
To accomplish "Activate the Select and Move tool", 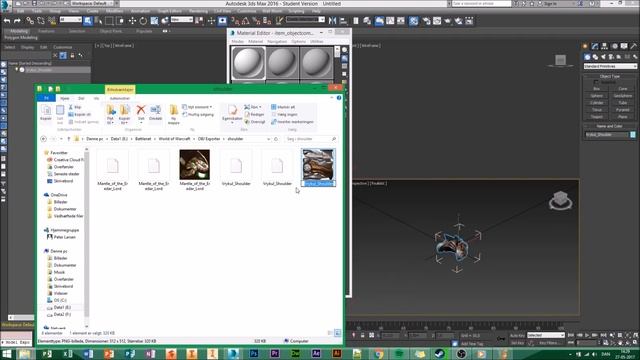I will 132,20.
